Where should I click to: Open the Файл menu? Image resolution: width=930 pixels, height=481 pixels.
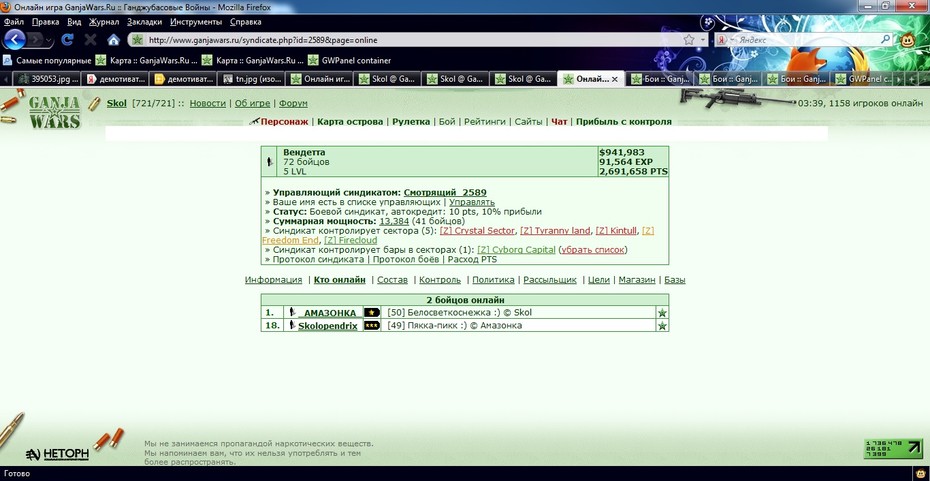pos(14,22)
